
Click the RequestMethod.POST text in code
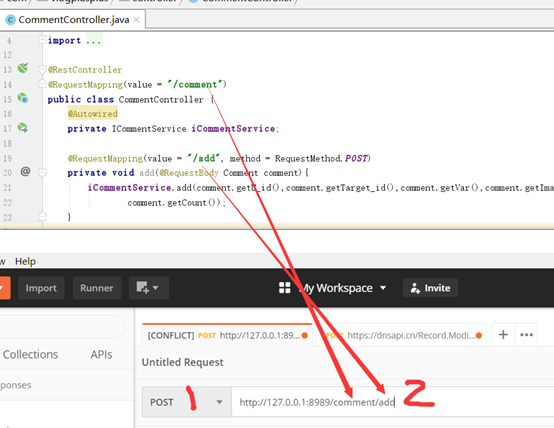coord(321,158)
